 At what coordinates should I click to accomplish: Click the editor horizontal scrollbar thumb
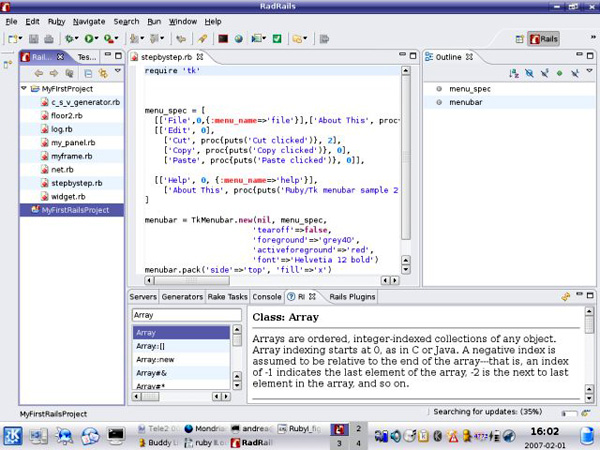(x=191, y=280)
